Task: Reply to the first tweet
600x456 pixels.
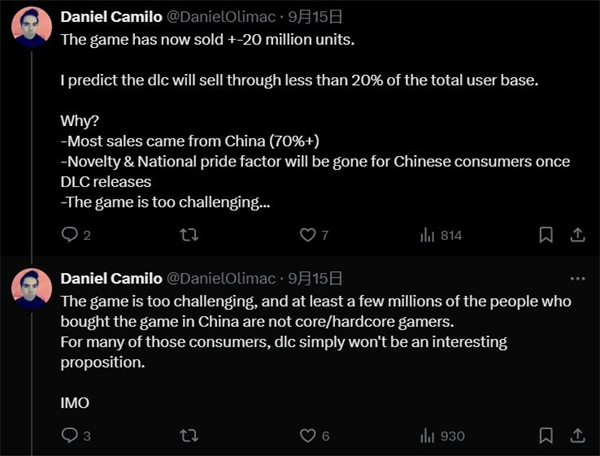Action: pos(69,235)
